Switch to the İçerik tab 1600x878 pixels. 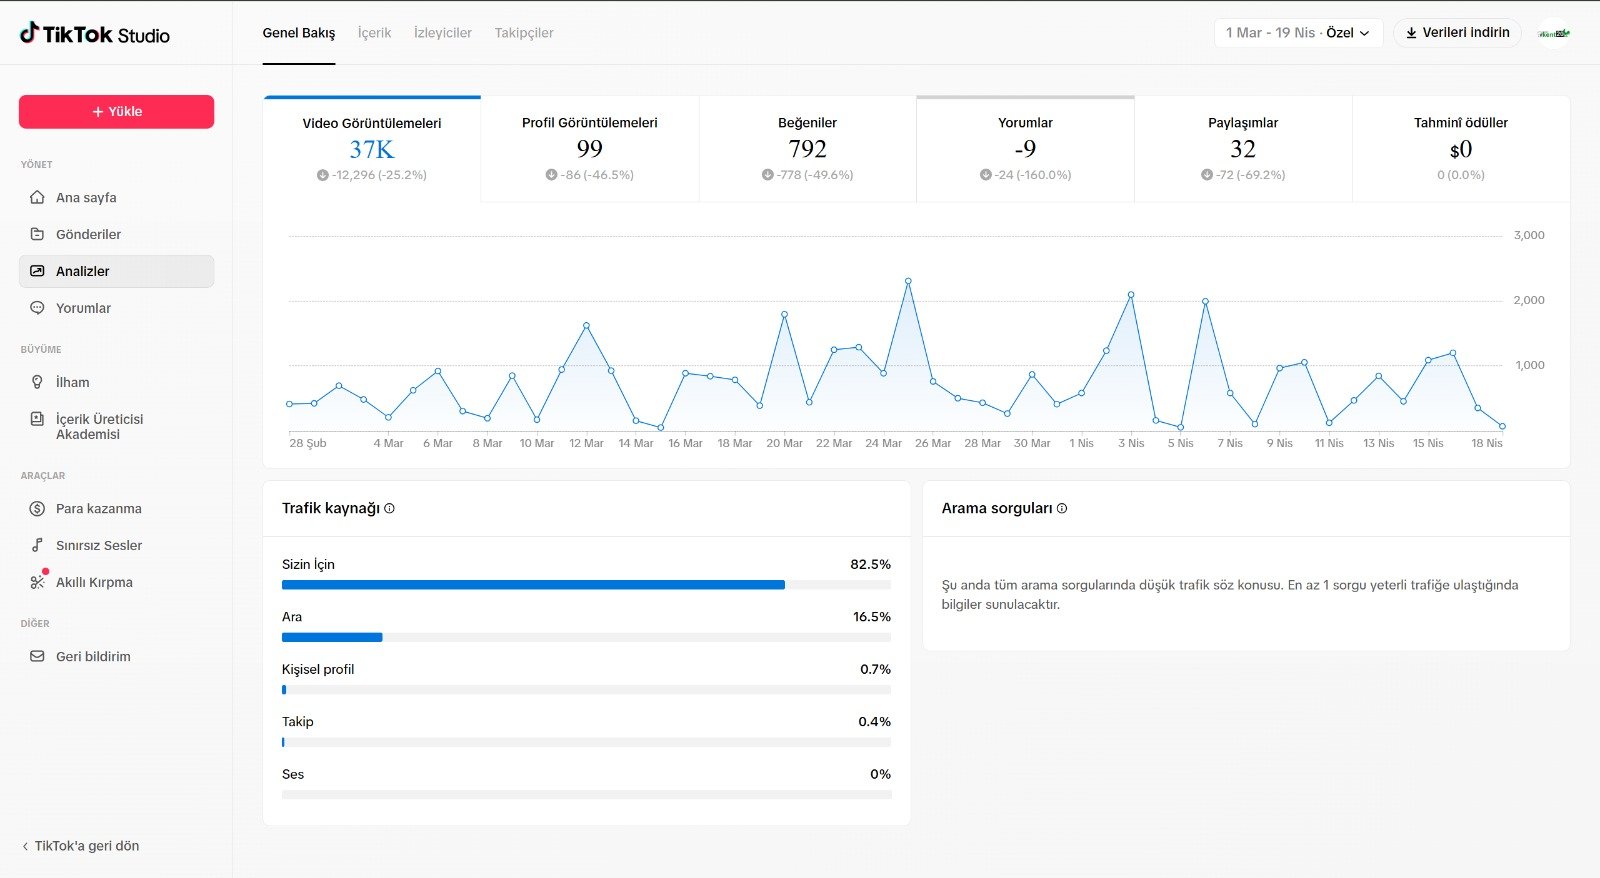click(x=374, y=33)
